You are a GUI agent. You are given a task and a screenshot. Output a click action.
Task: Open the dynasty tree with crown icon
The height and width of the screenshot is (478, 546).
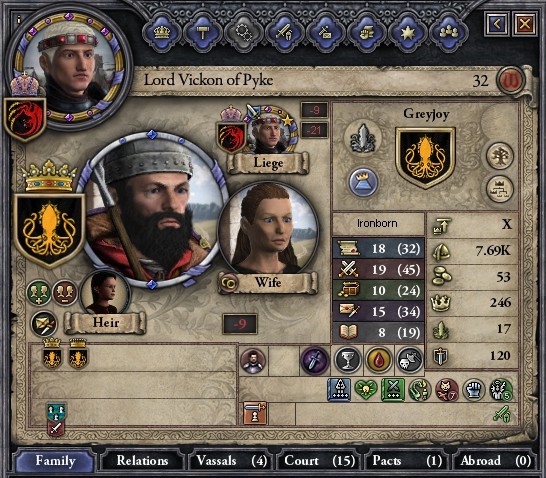point(500,189)
